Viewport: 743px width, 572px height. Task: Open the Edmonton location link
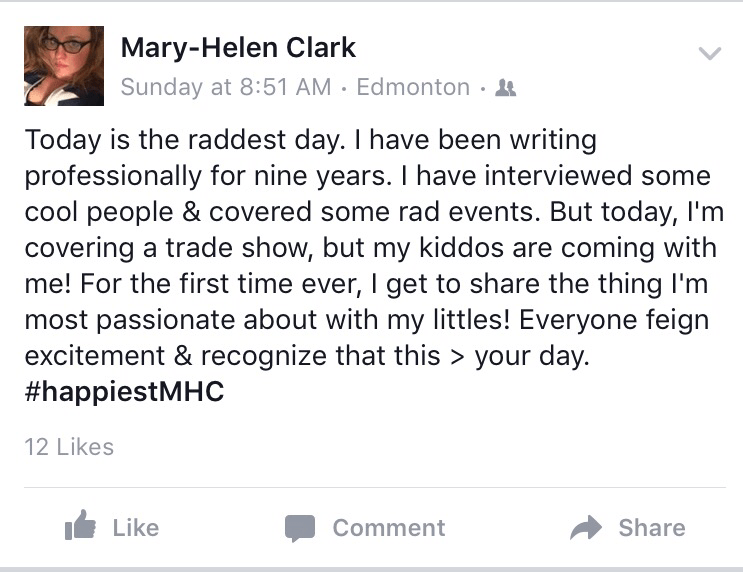click(412, 87)
